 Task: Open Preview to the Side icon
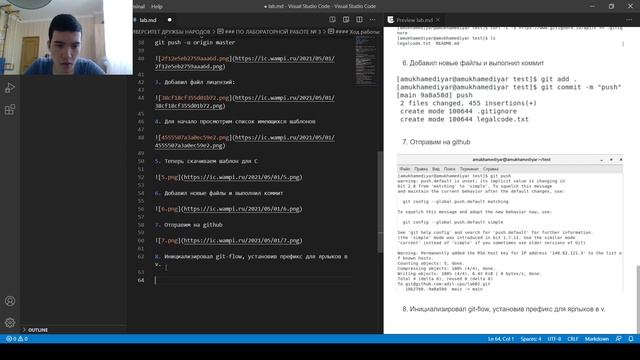coord(346,20)
